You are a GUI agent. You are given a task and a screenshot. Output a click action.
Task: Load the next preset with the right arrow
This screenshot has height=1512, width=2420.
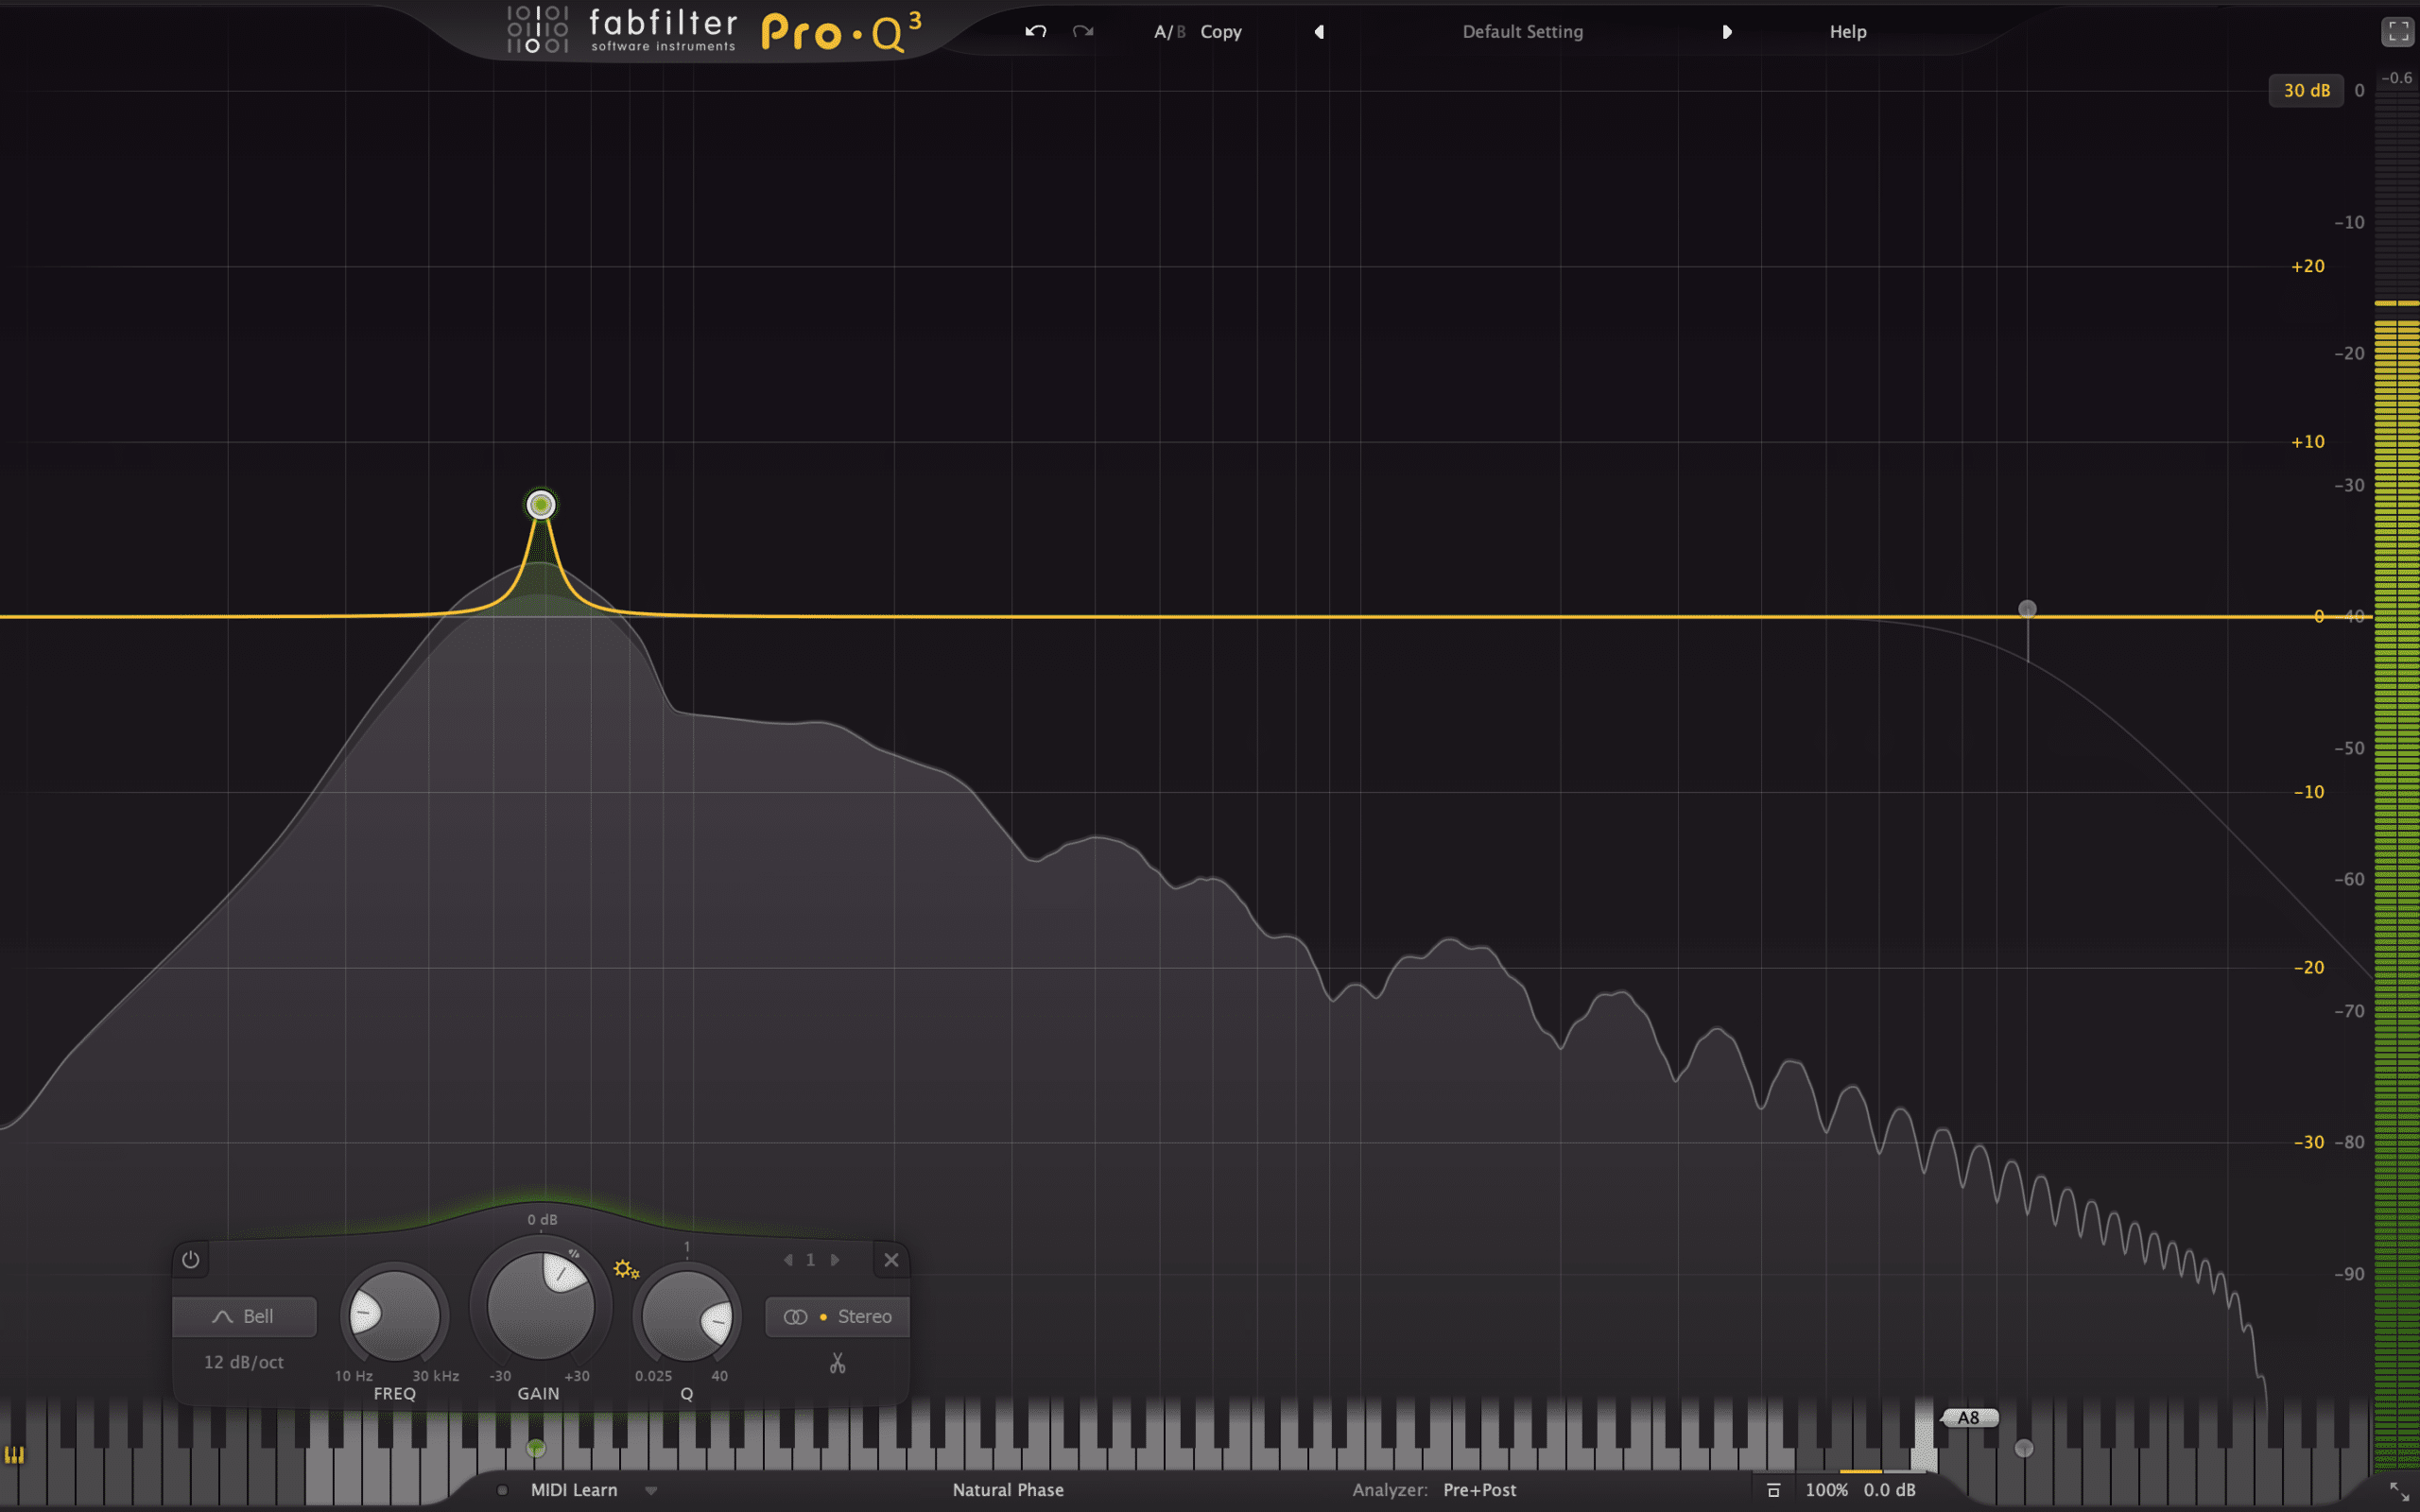[1727, 32]
